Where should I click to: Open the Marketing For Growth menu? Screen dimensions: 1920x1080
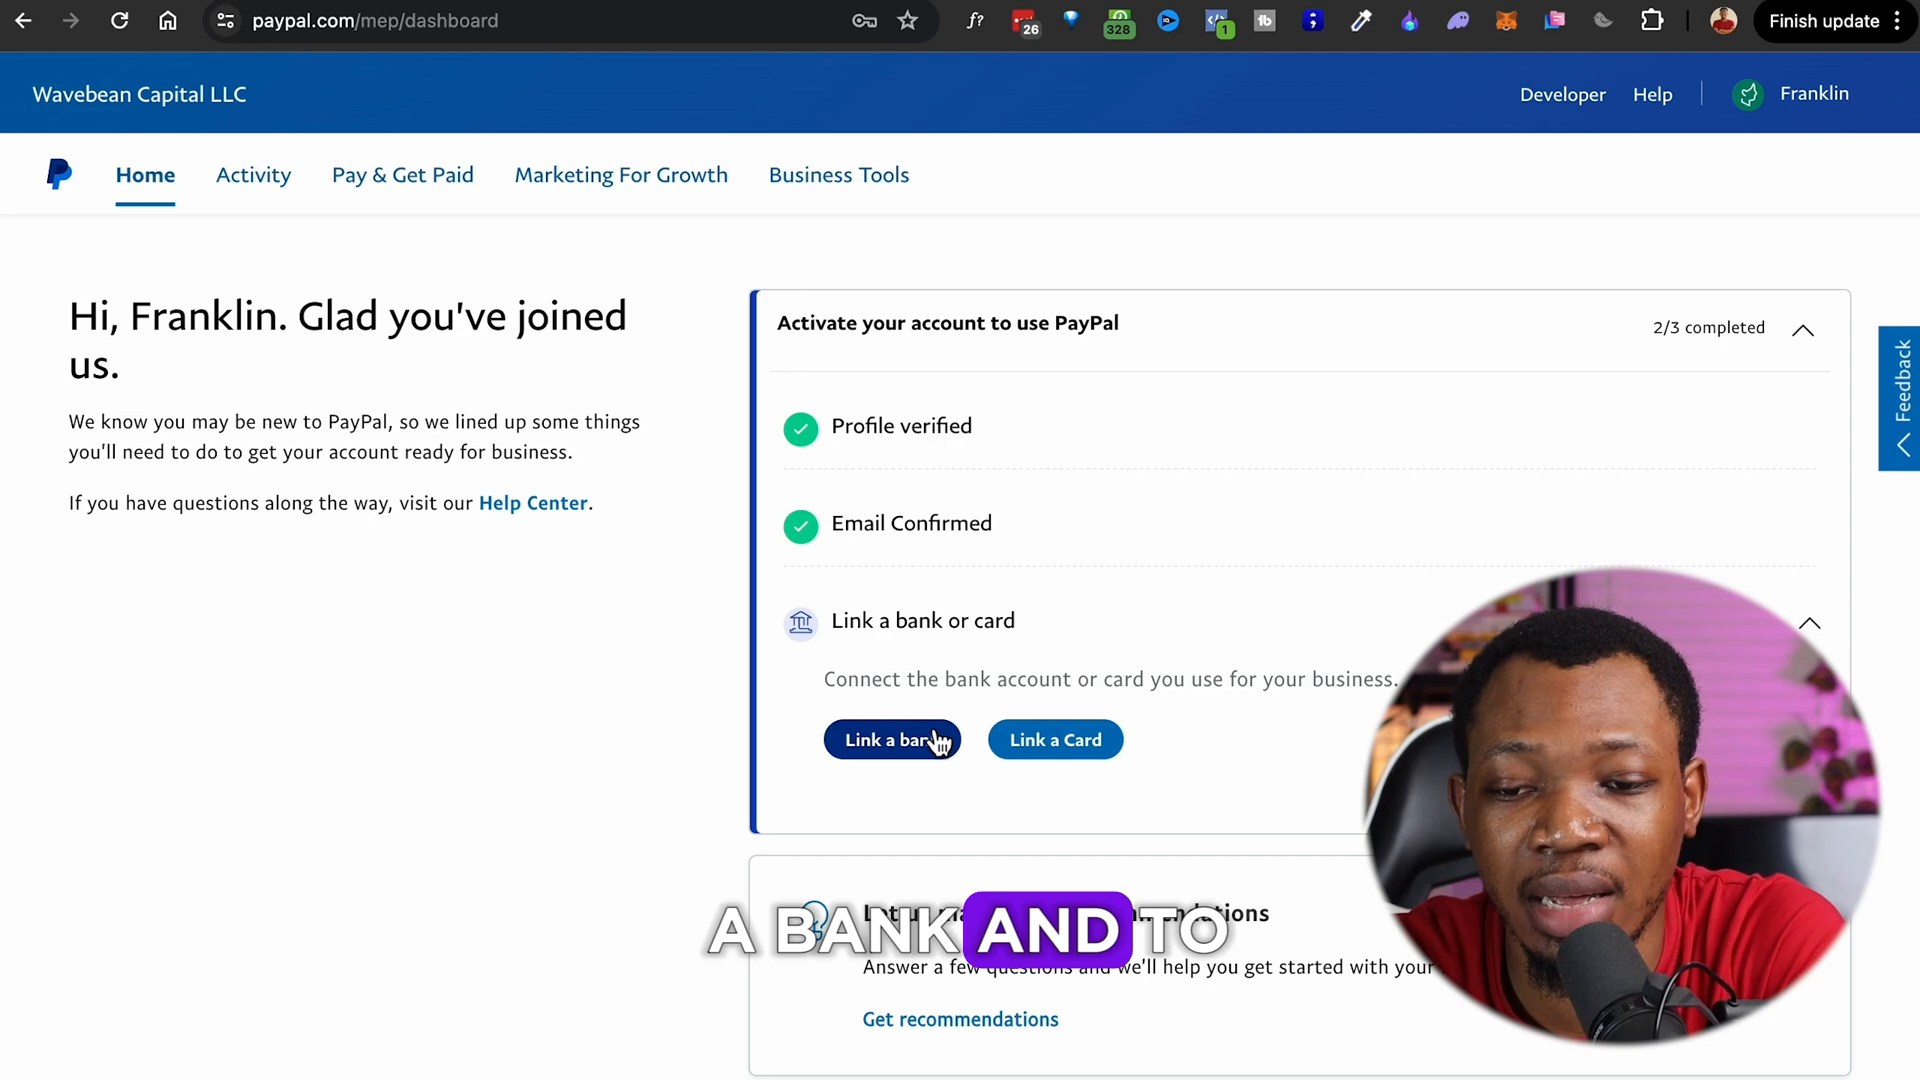click(x=621, y=175)
